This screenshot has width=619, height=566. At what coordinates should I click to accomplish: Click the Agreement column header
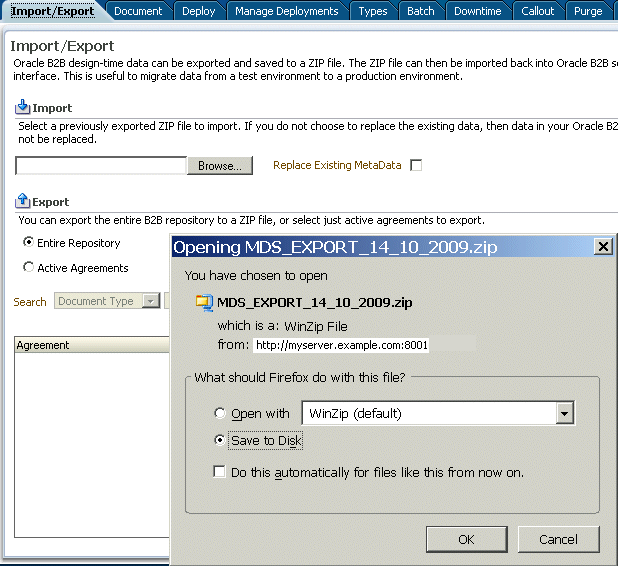point(92,345)
